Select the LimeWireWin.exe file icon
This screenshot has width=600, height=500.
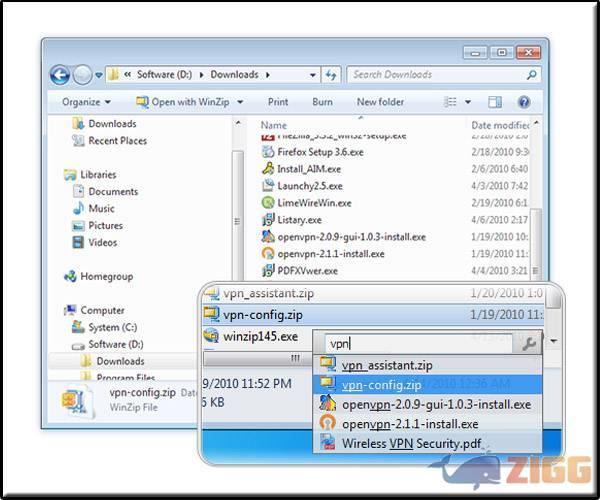(x=268, y=203)
